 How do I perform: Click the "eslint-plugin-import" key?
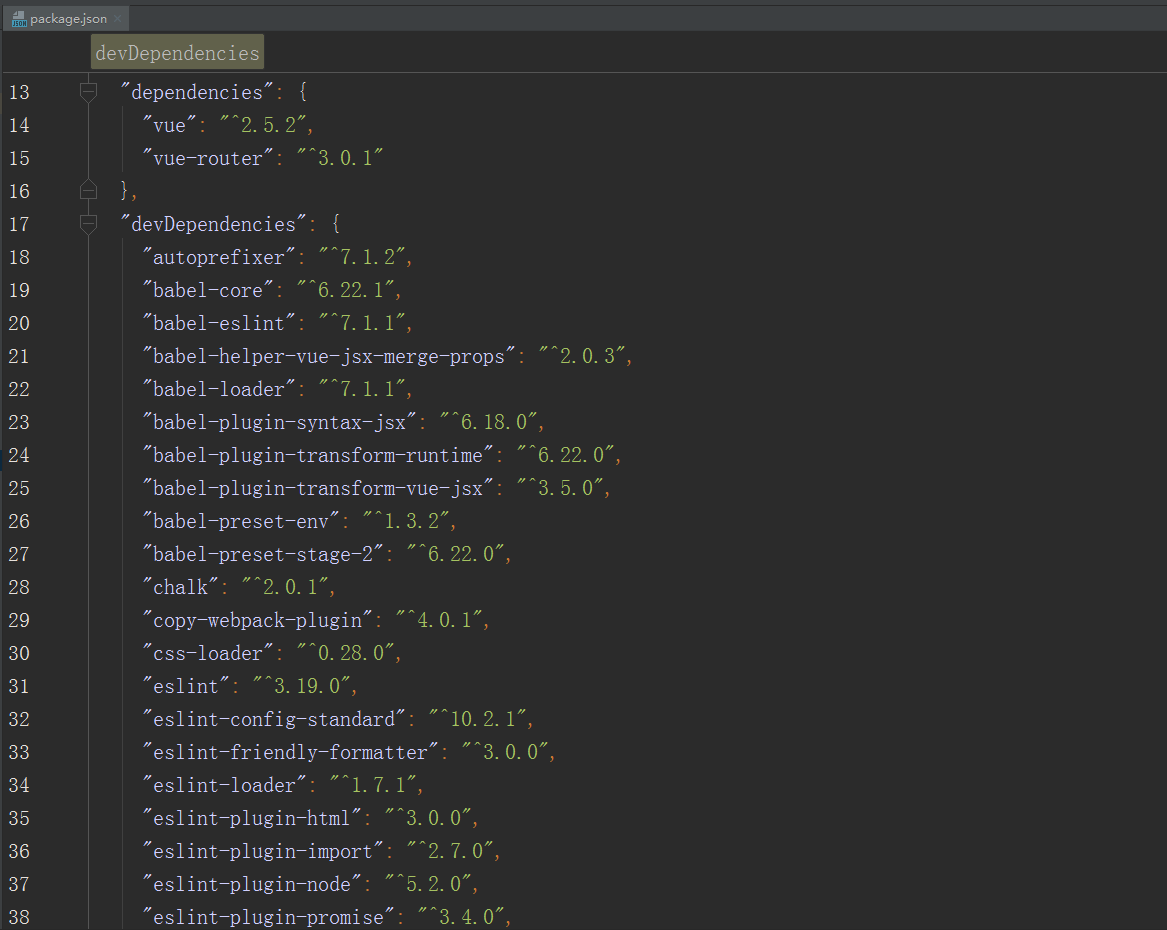coord(263,851)
